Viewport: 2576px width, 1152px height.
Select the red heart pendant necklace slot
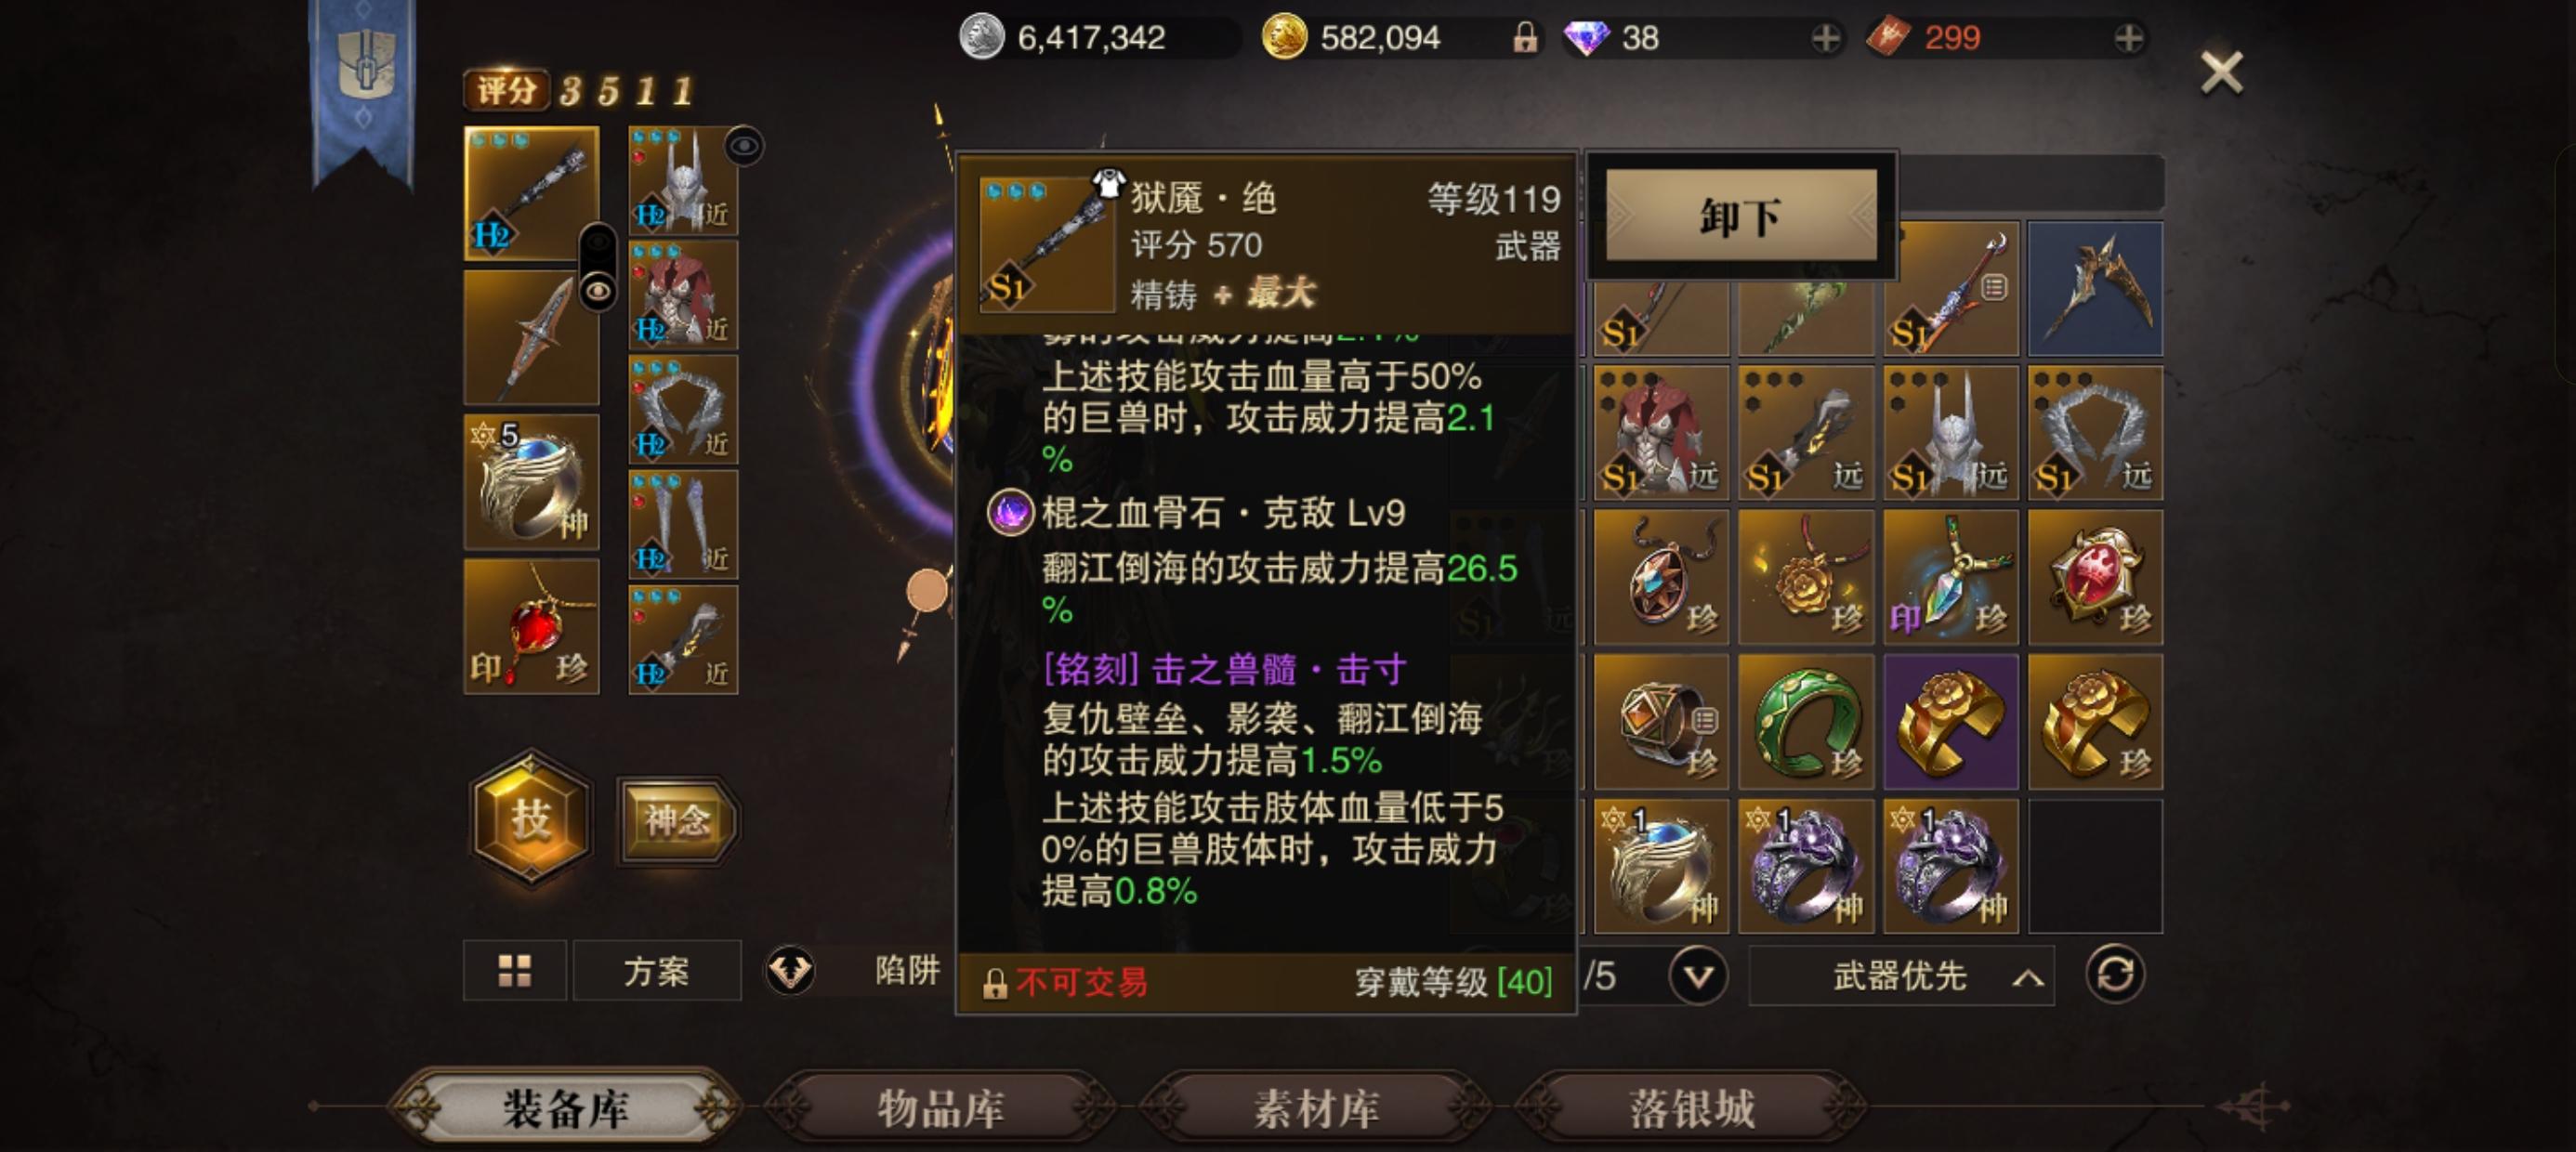pyautogui.click(x=531, y=626)
